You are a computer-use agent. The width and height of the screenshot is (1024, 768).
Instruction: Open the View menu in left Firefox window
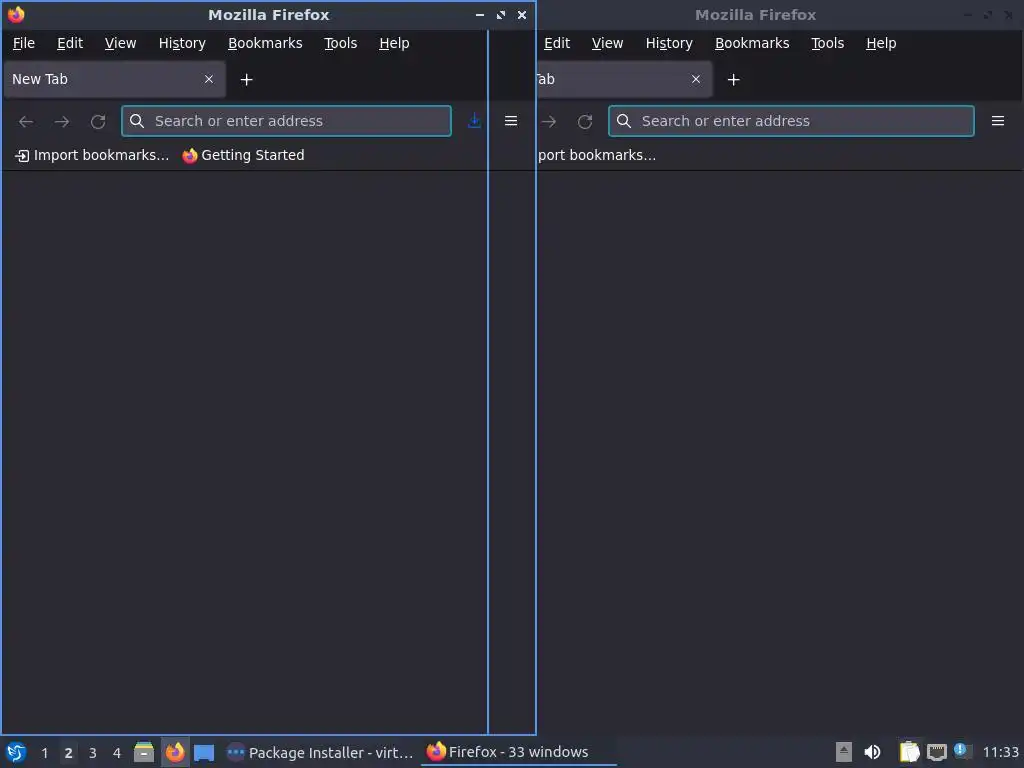click(120, 43)
